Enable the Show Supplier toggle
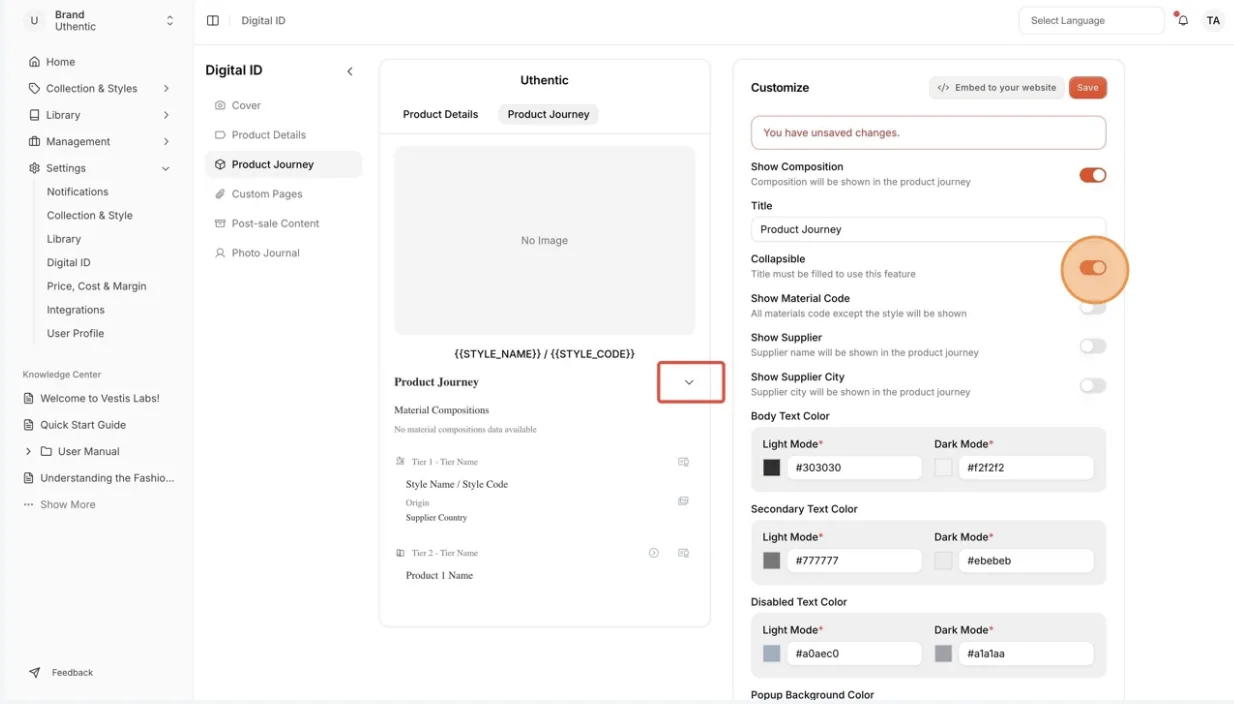This screenshot has height=704, width=1234. [x=1092, y=346]
